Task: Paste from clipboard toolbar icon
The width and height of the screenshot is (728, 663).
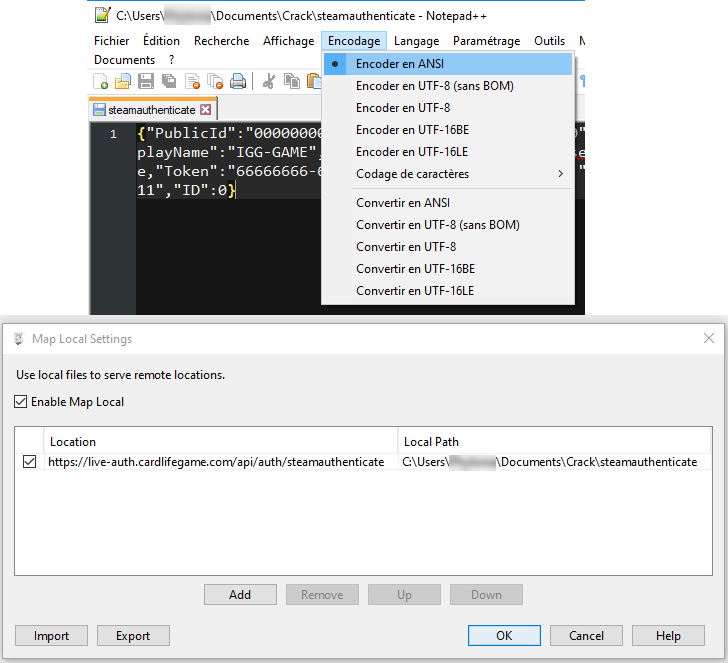Action: pyautogui.click(x=314, y=81)
